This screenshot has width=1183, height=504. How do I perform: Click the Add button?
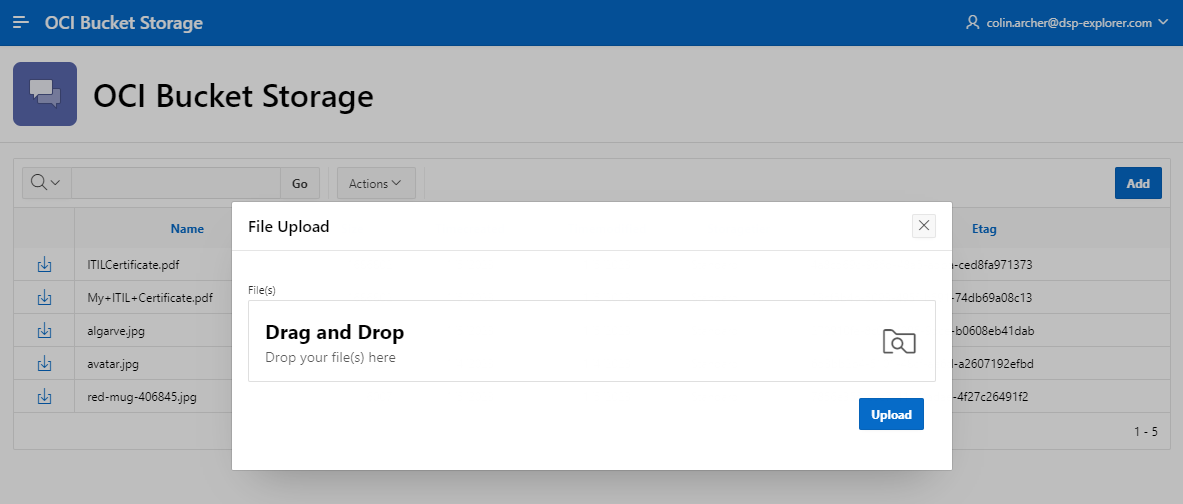pos(1138,183)
